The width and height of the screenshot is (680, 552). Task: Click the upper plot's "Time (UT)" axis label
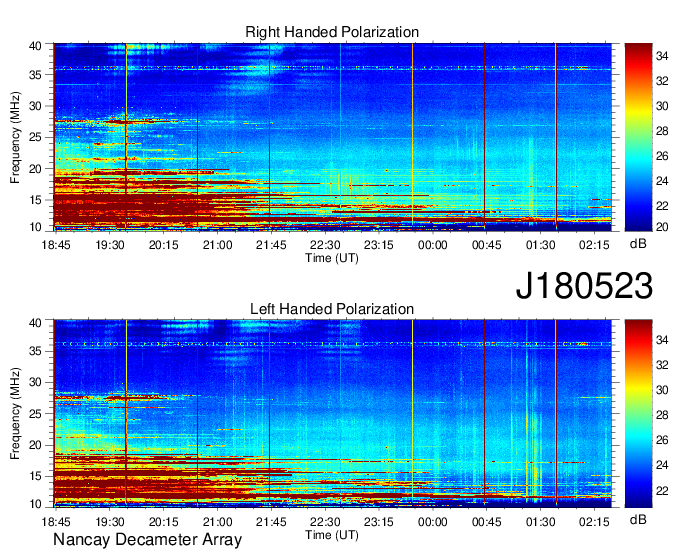pos(332,258)
